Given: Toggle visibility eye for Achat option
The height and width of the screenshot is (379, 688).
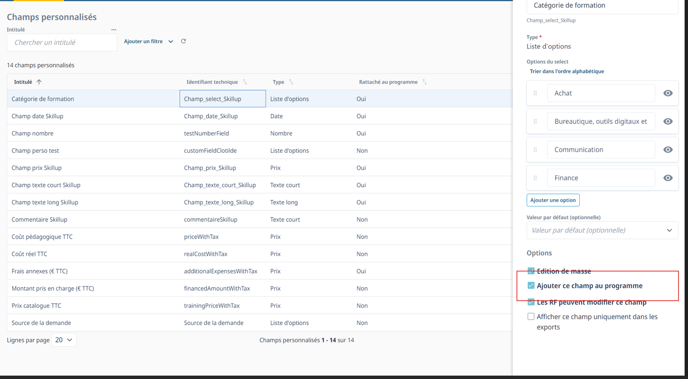Looking at the screenshot, I should coord(668,93).
